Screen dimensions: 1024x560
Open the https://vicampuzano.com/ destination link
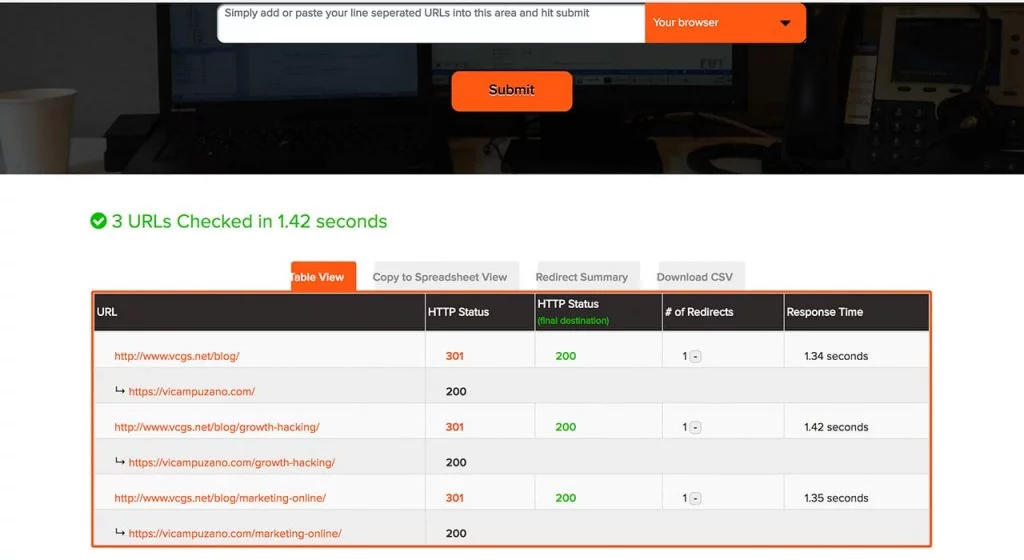[x=191, y=392]
